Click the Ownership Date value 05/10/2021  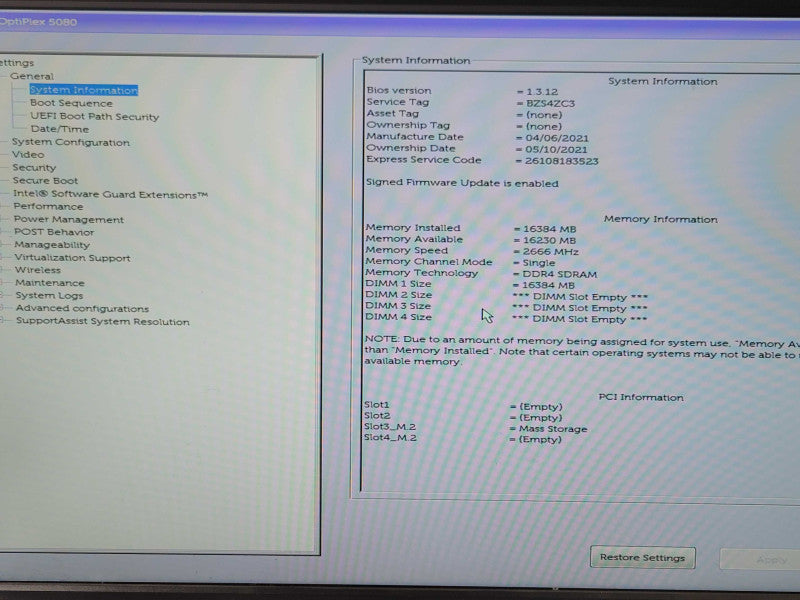556,149
